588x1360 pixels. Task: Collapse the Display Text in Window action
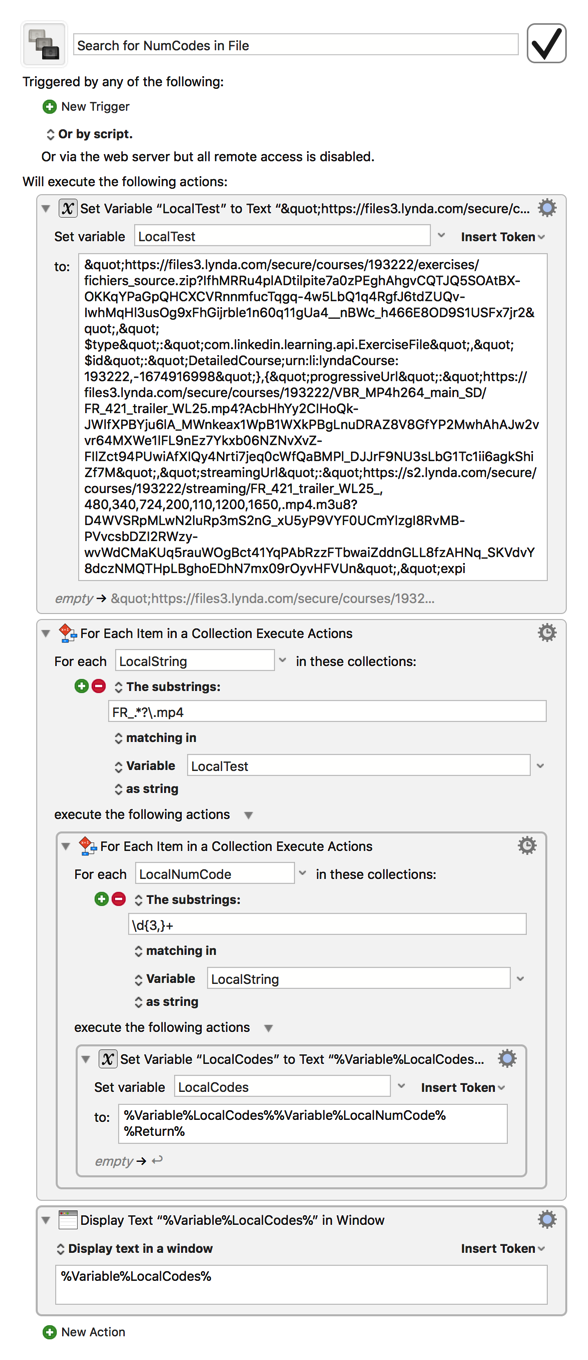(x=45, y=1220)
